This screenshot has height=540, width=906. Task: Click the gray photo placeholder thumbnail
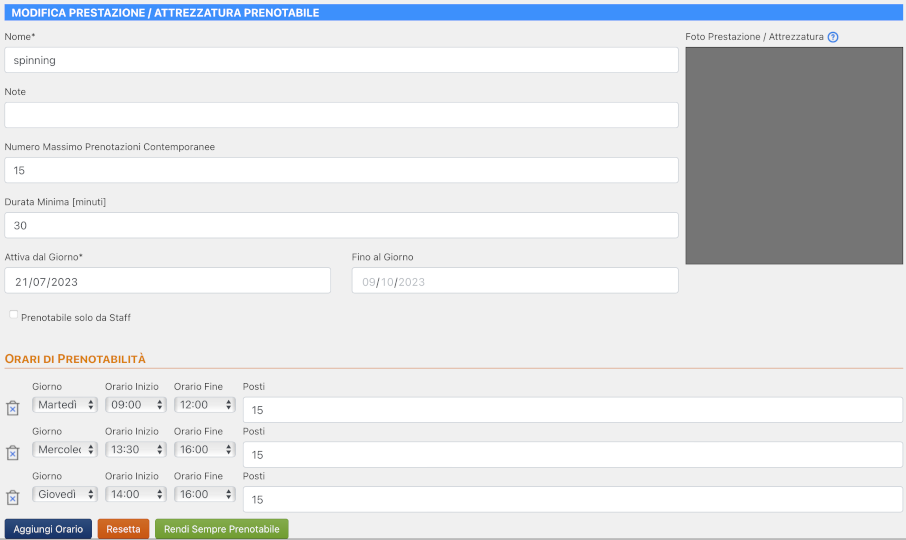[794, 155]
